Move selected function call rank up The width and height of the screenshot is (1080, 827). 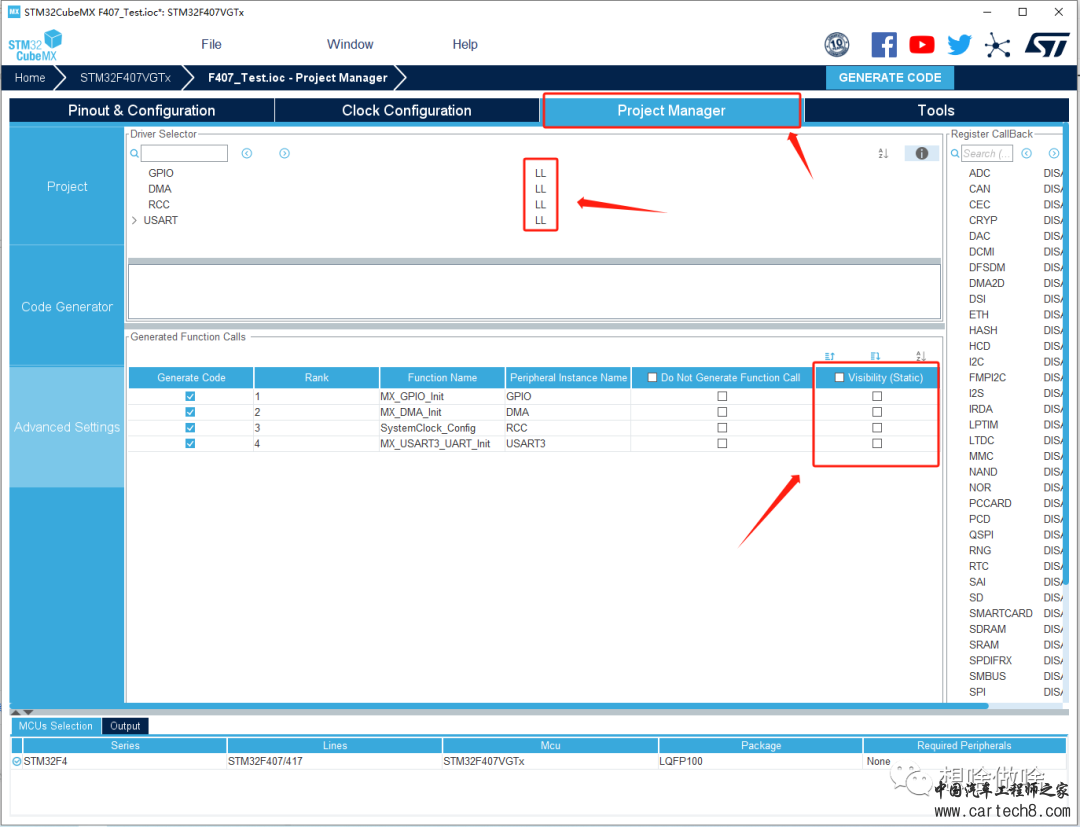(x=829, y=356)
